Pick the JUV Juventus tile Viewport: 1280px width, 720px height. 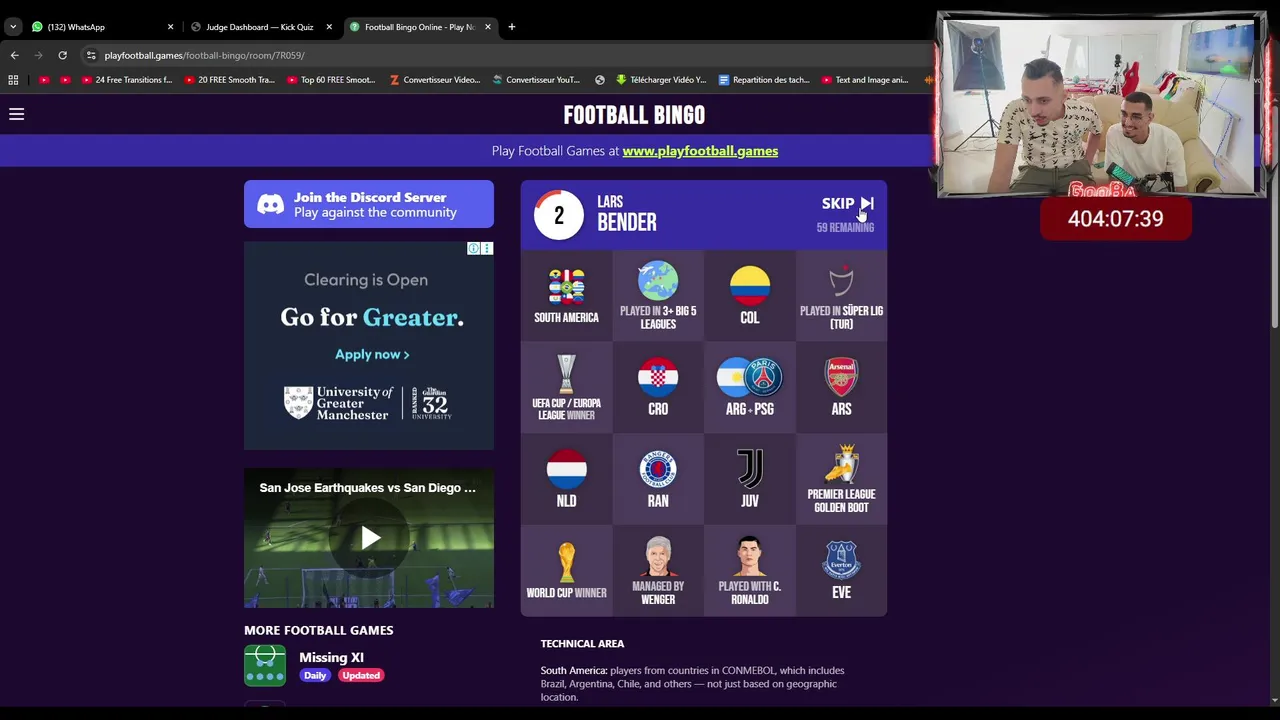(750, 480)
